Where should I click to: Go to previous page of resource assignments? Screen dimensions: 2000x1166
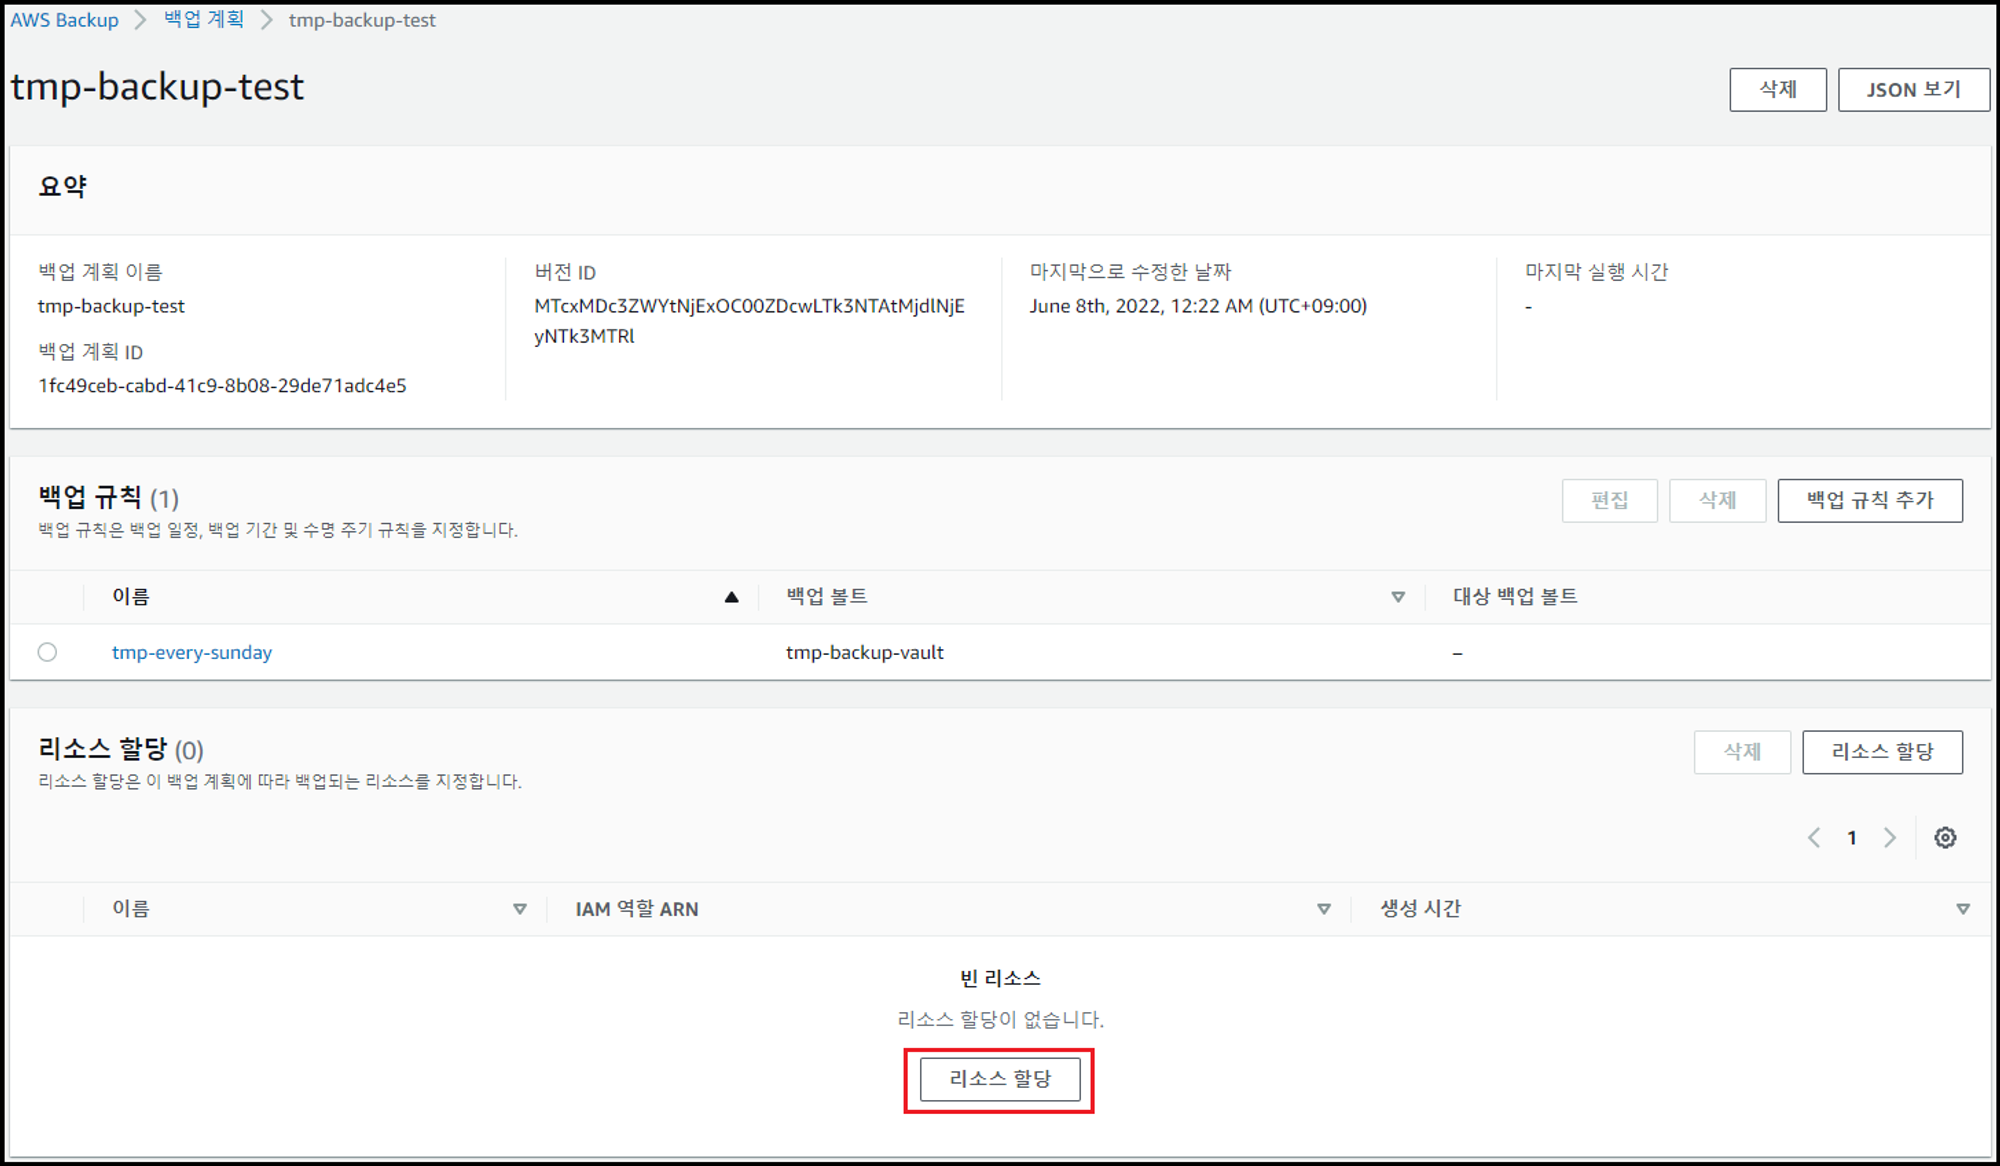1814,838
